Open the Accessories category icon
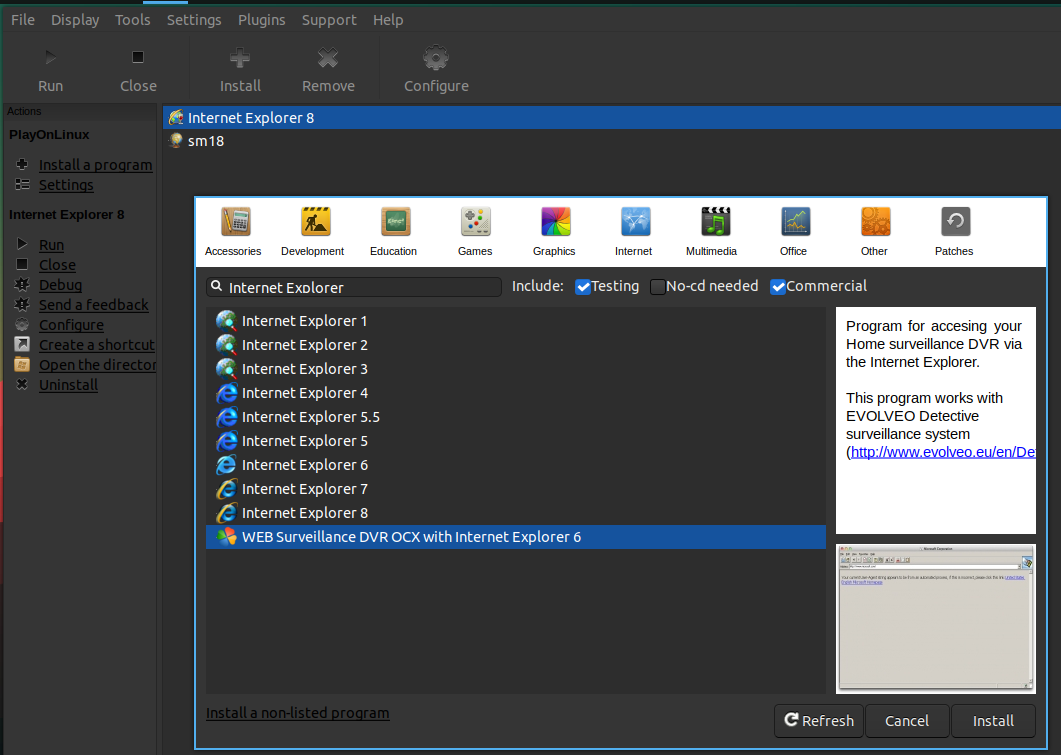Screen dimensions: 1061x755 (235, 222)
